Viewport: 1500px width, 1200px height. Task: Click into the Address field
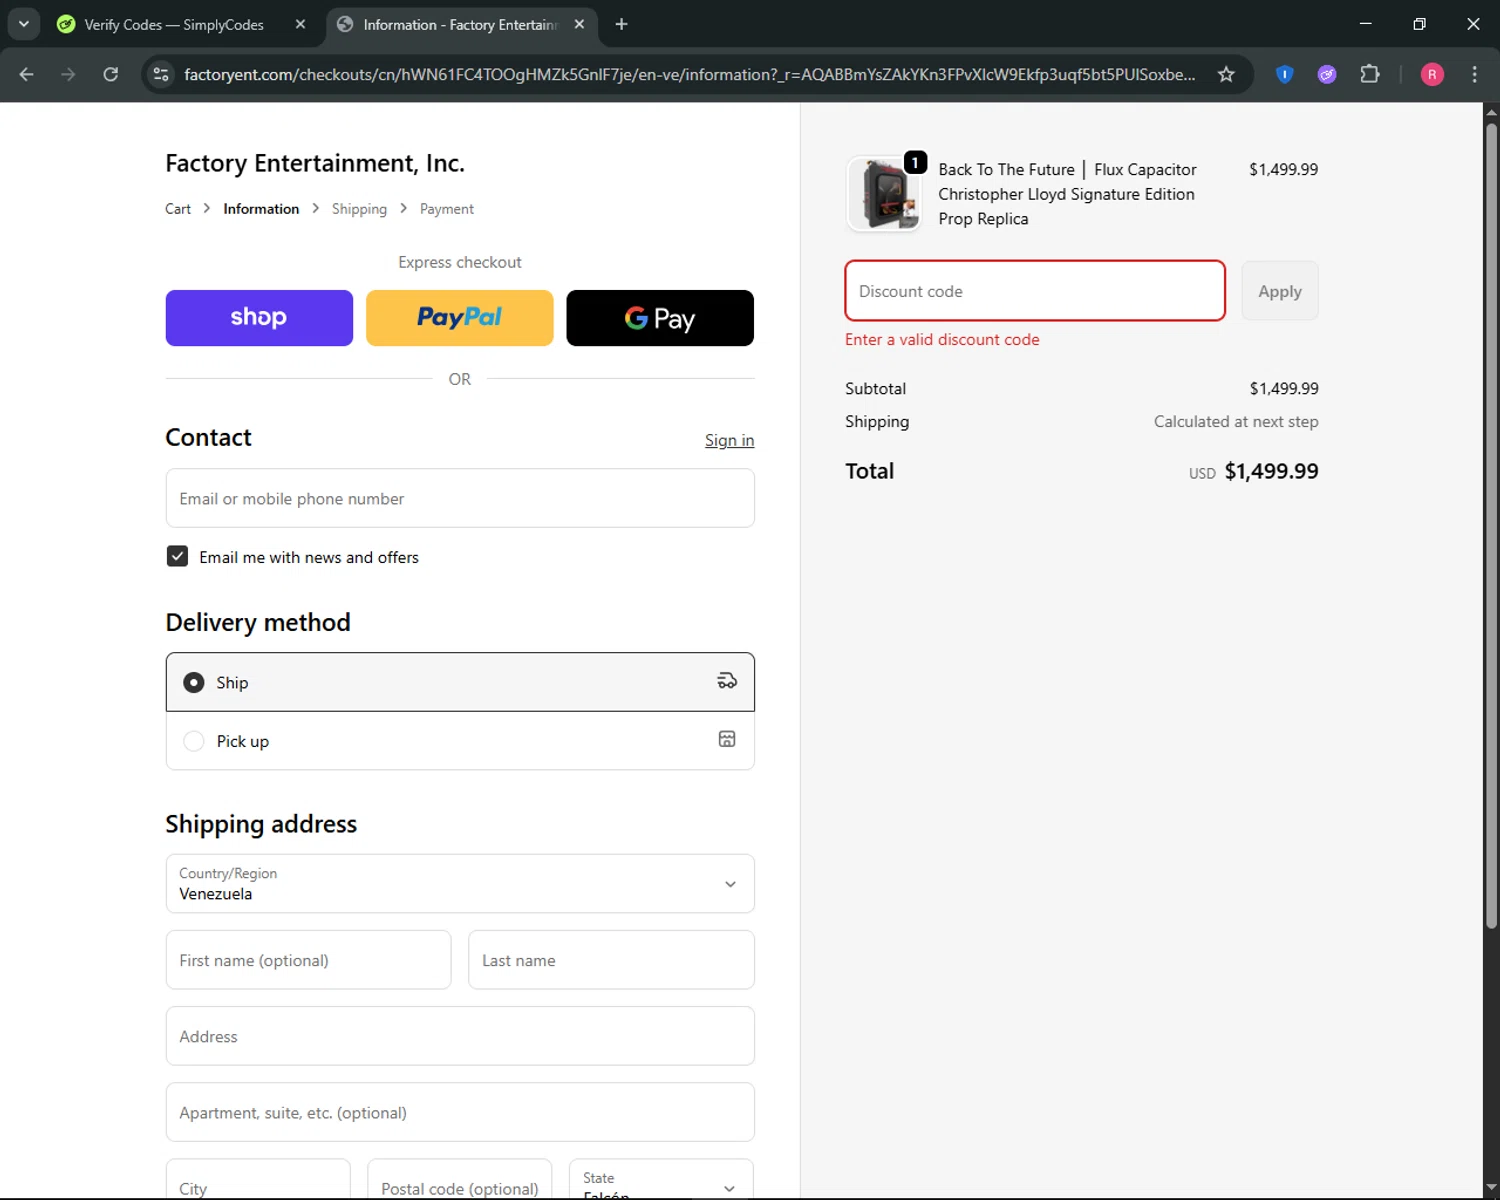[x=460, y=1036]
